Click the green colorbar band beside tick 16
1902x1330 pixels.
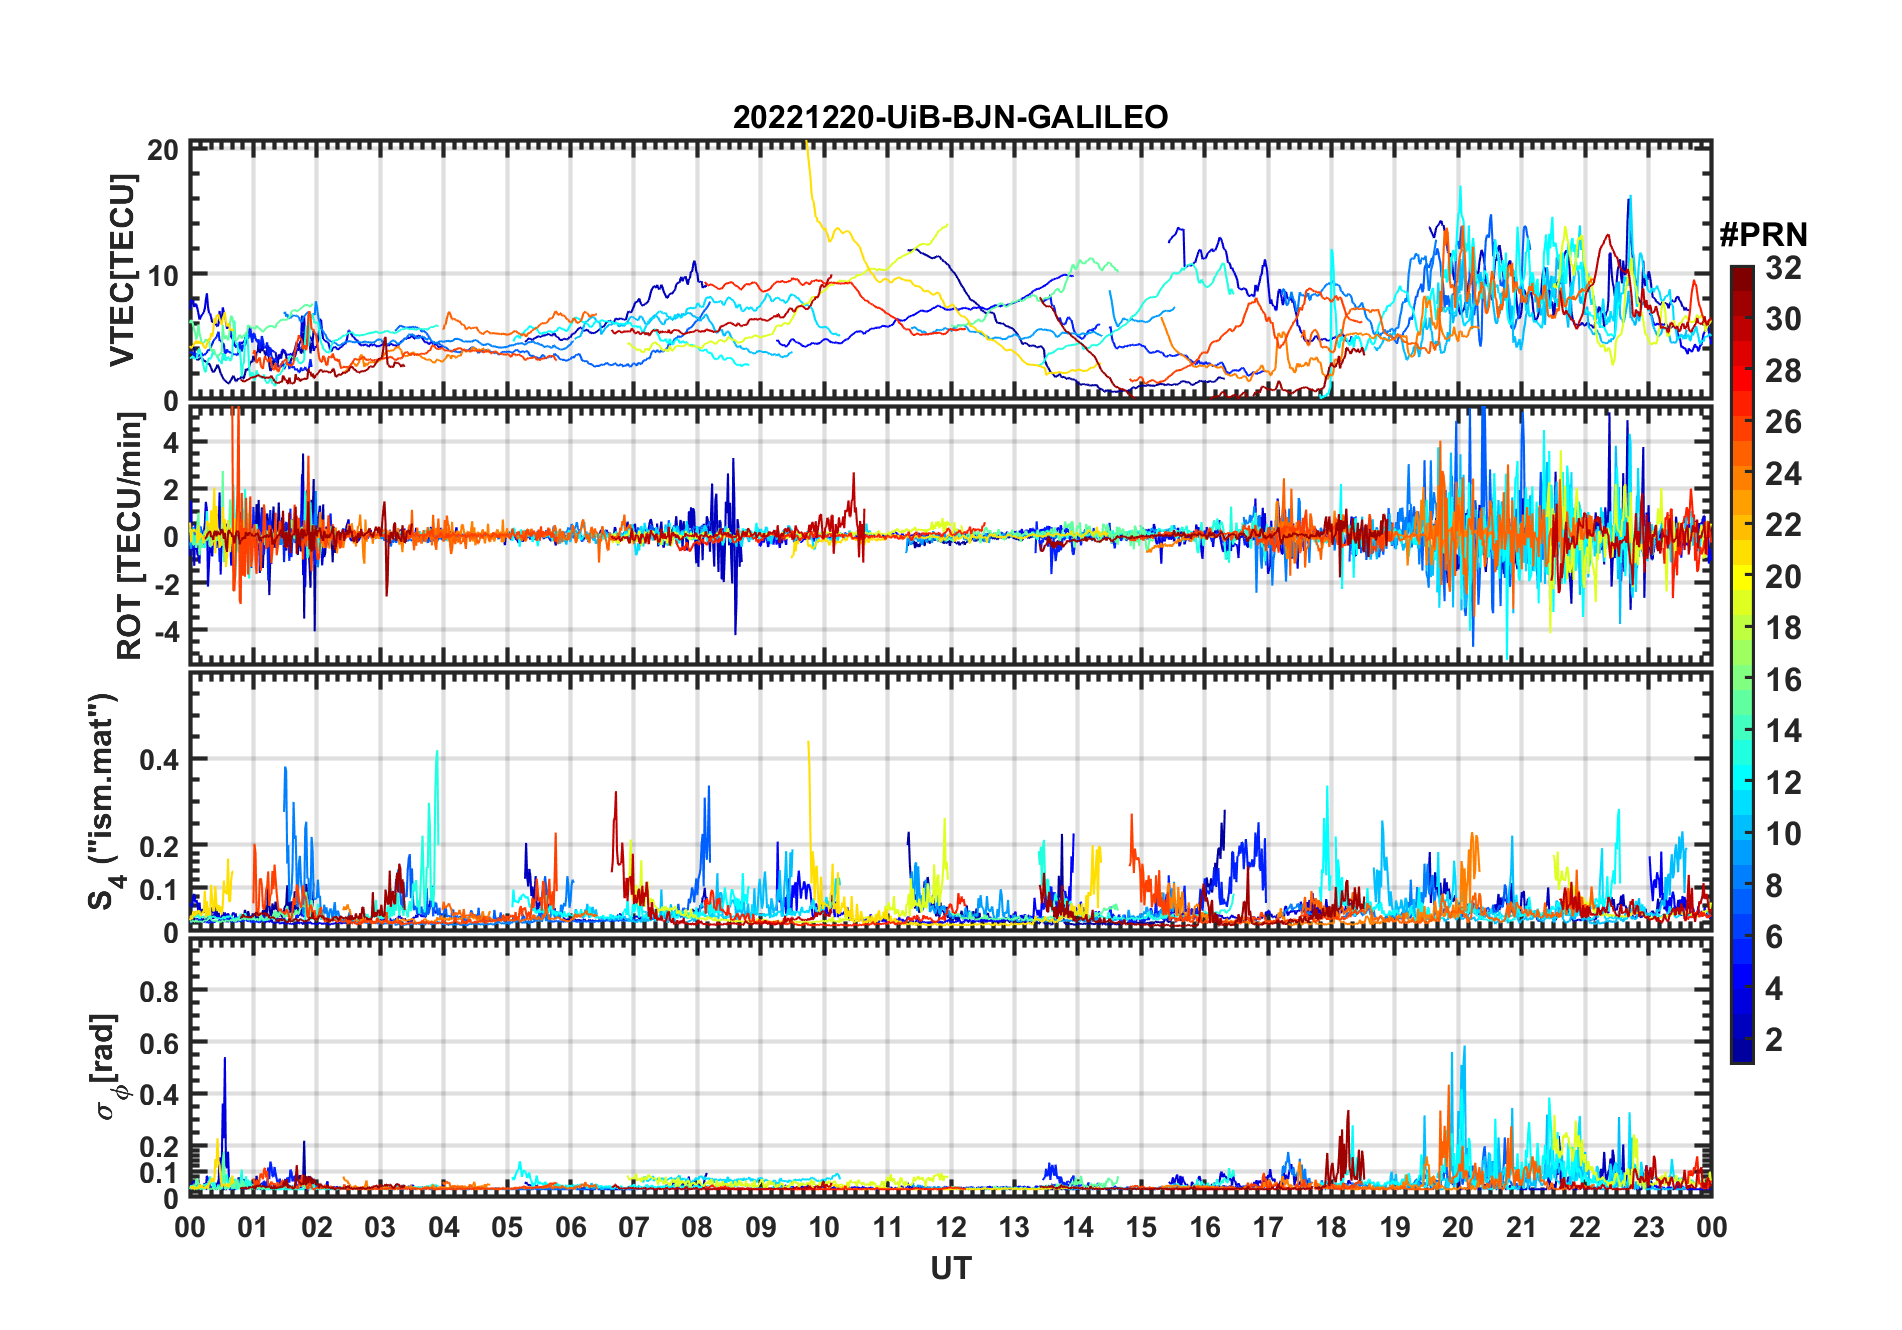pyautogui.click(x=1742, y=680)
